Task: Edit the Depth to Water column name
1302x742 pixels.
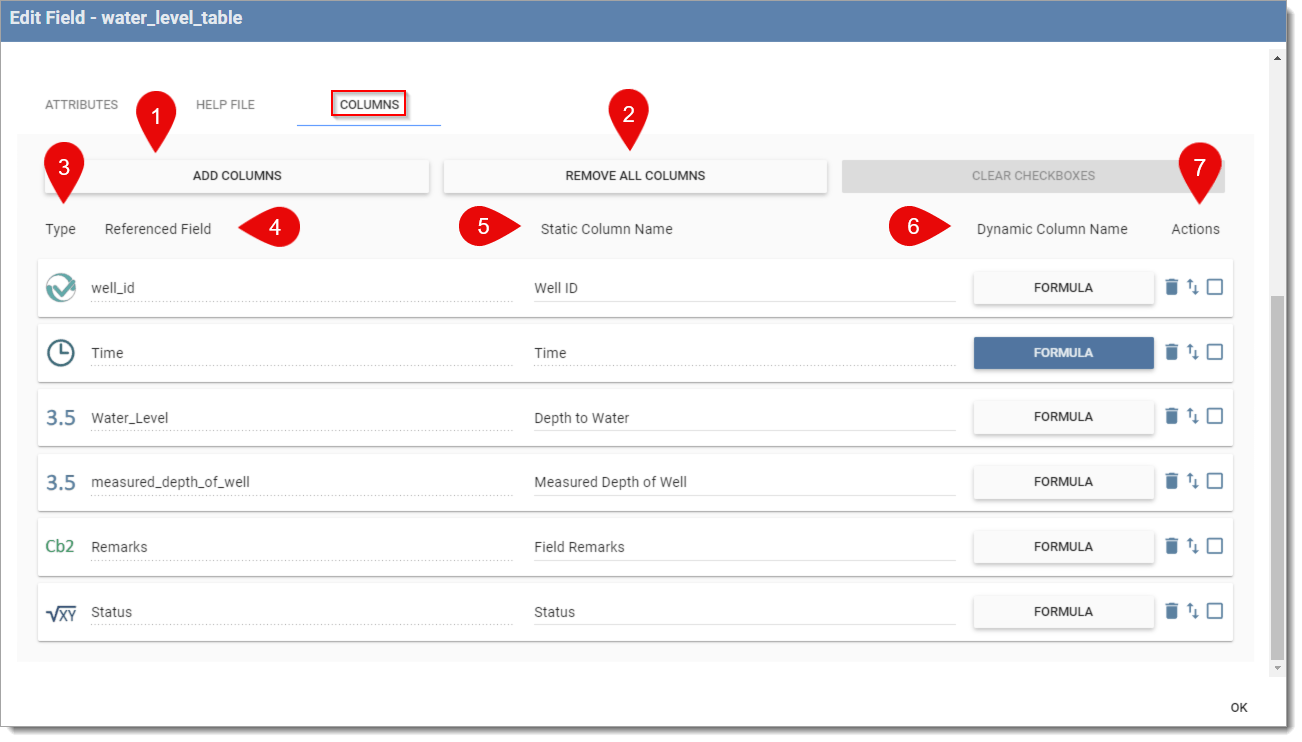Action: coord(744,418)
